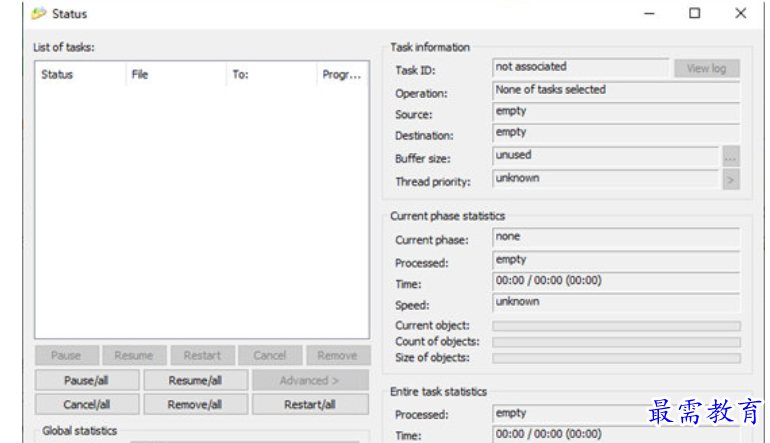Click the Remove task button
The image size is (770, 443).
[x=337, y=355]
